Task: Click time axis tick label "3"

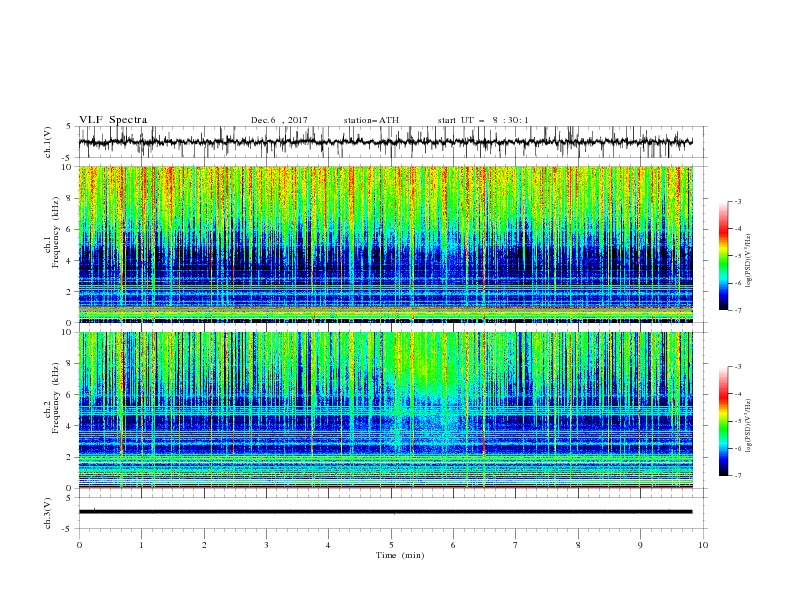Action: pos(266,545)
